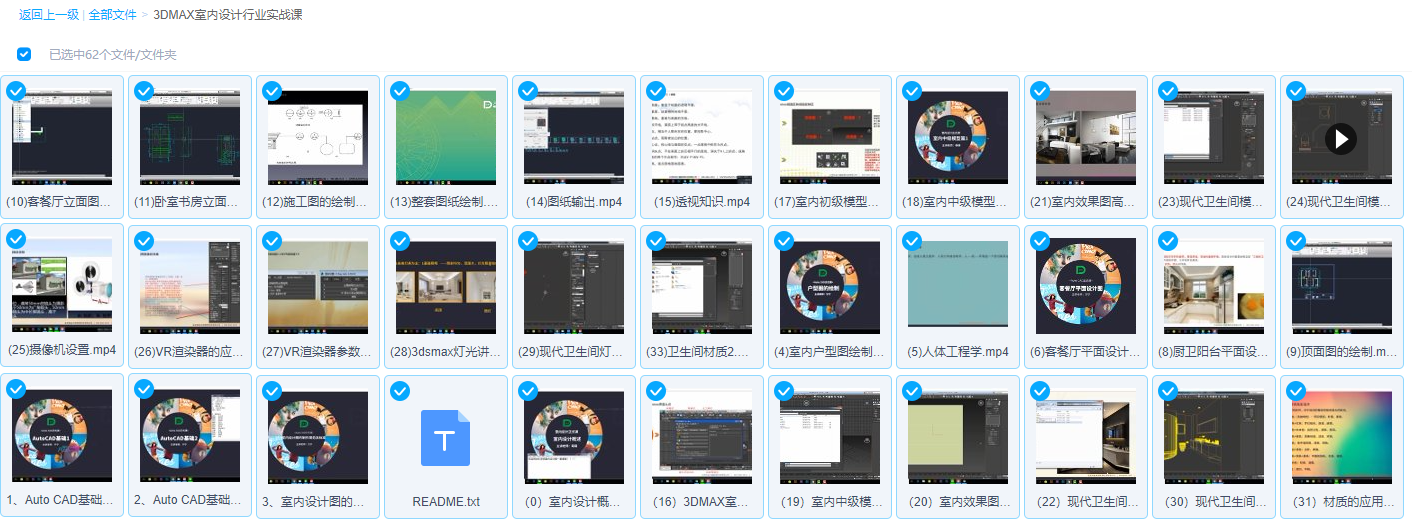Open the (21)室内效果图高 thumbnail
Screen dimensions: 1412x521
1085,138
